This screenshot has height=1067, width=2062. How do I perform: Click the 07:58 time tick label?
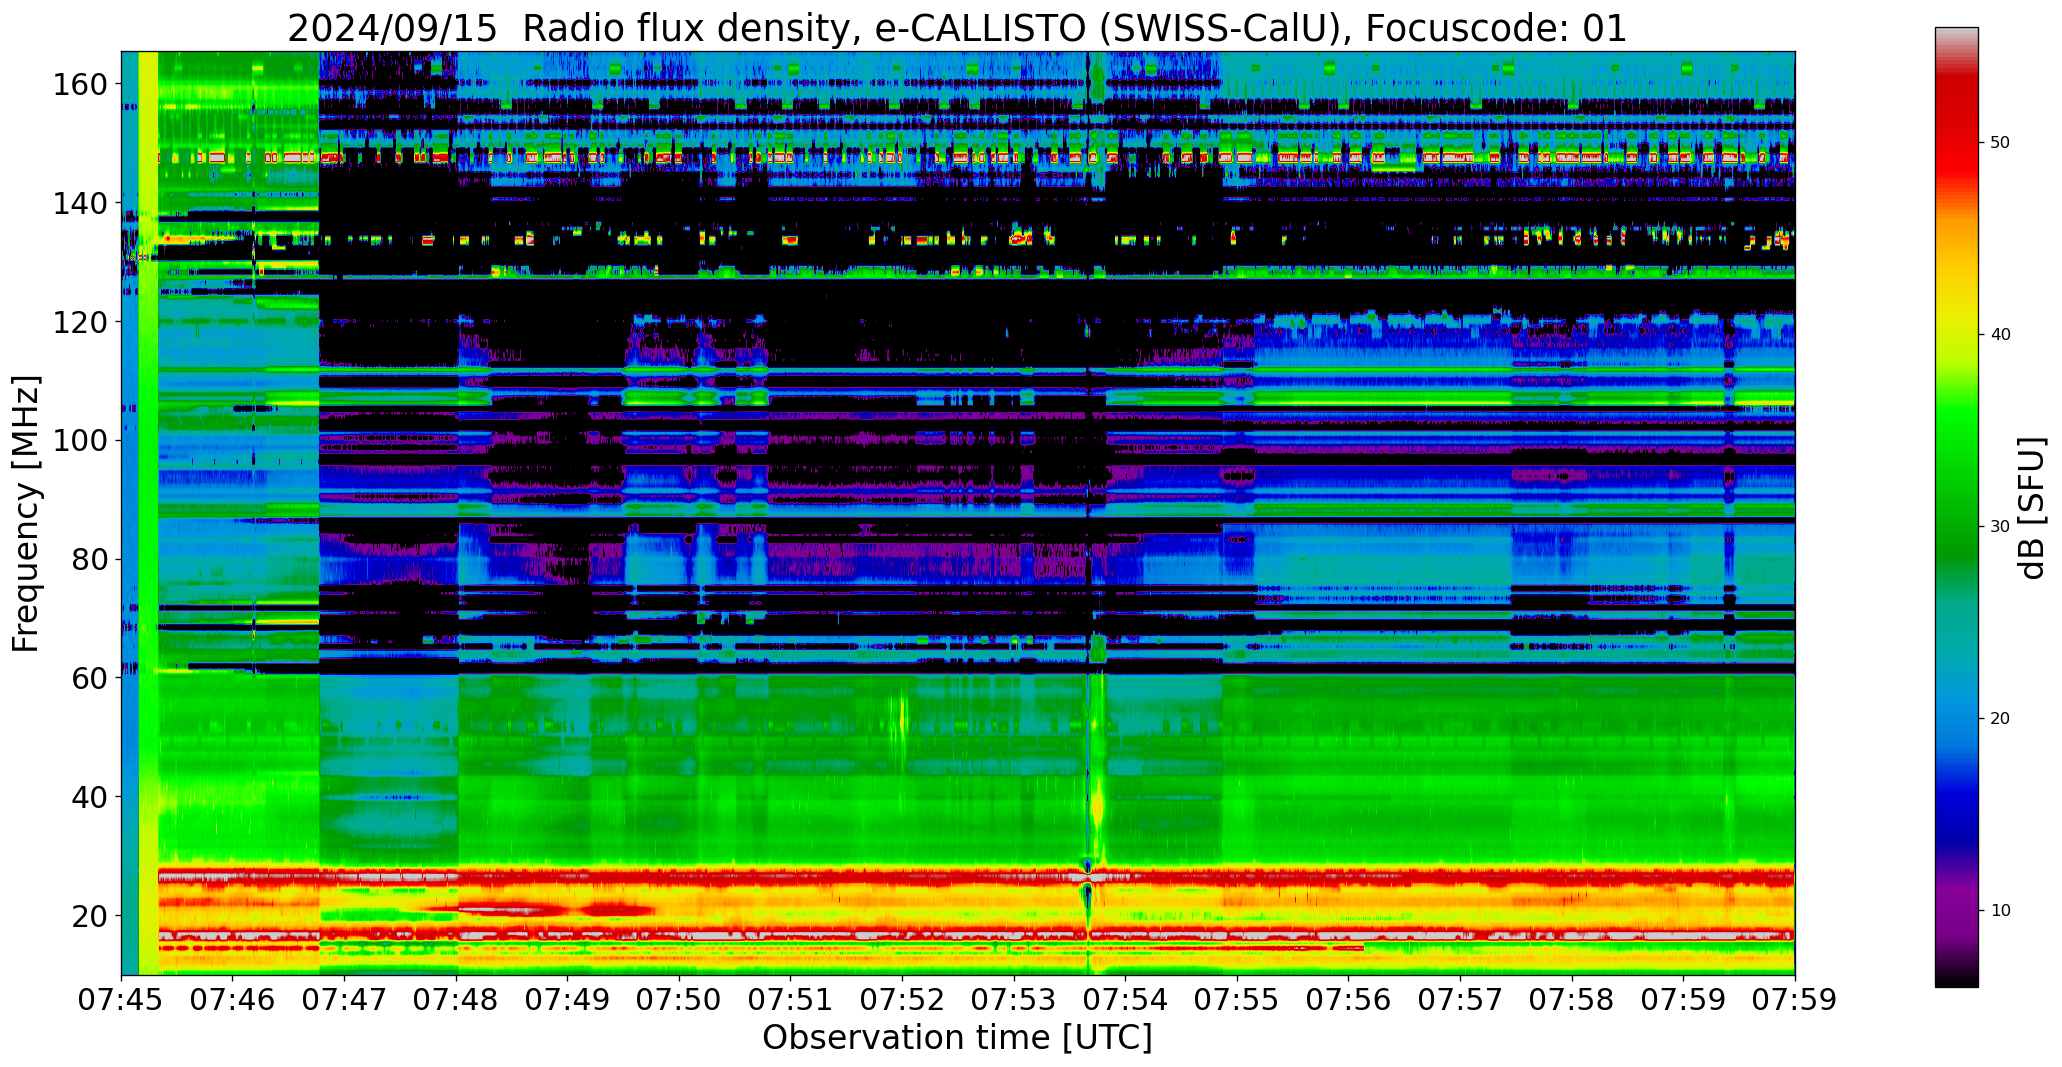(x=1572, y=999)
